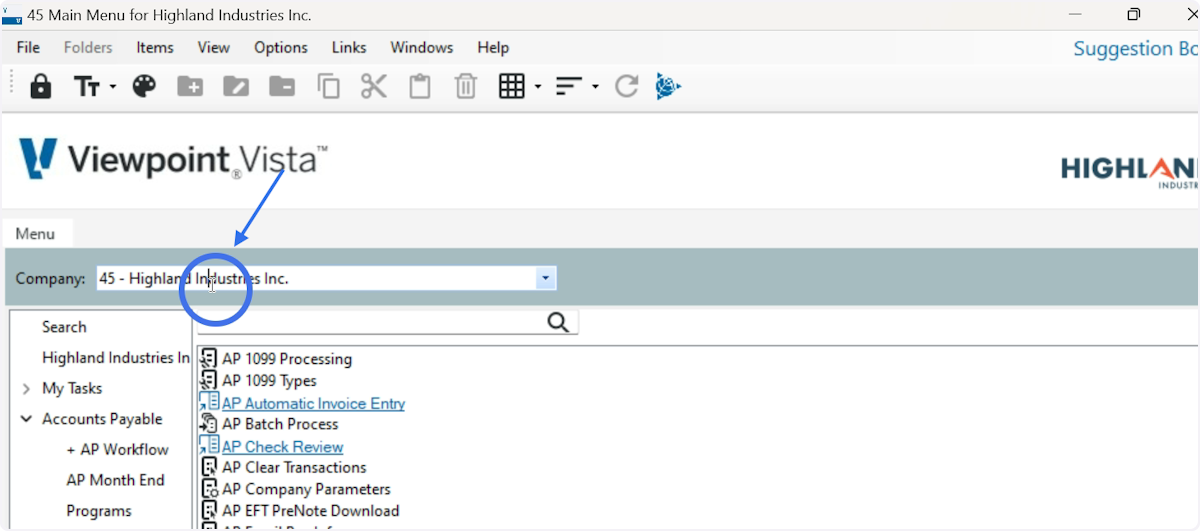
Task: Select the Menu tab
Action: coord(36,234)
